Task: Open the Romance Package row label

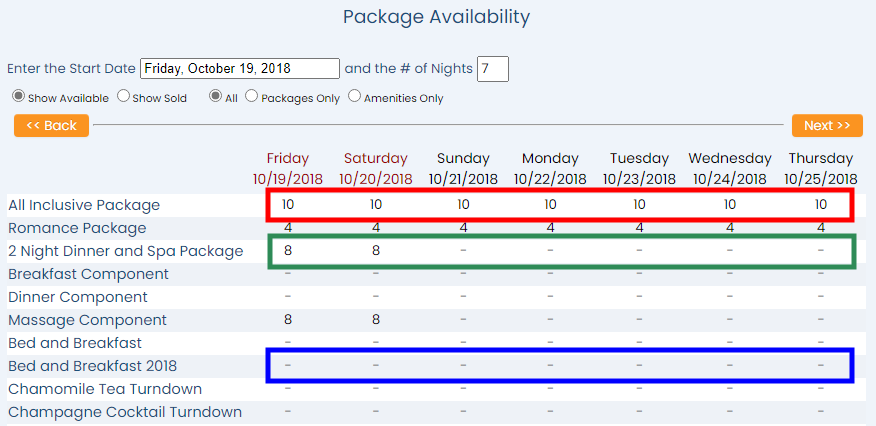Action: [x=77, y=228]
